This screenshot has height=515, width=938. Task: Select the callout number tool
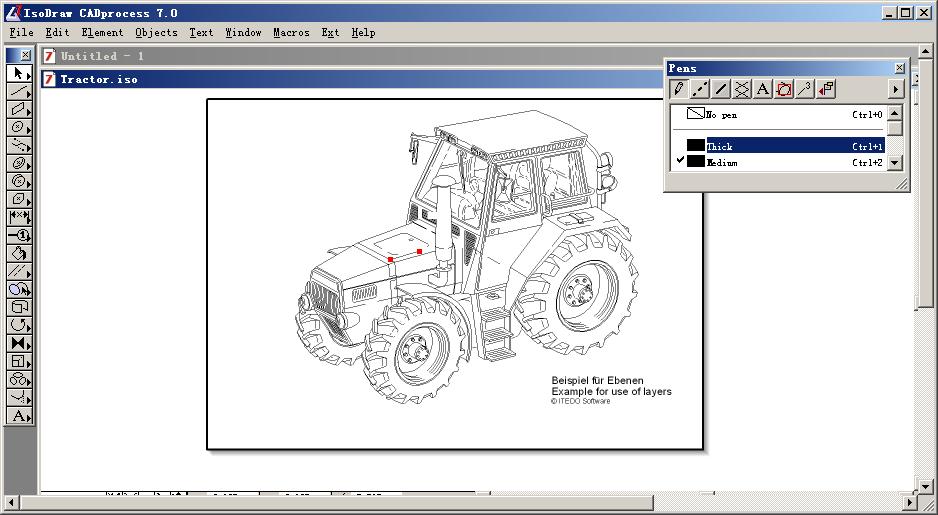tap(19, 235)
